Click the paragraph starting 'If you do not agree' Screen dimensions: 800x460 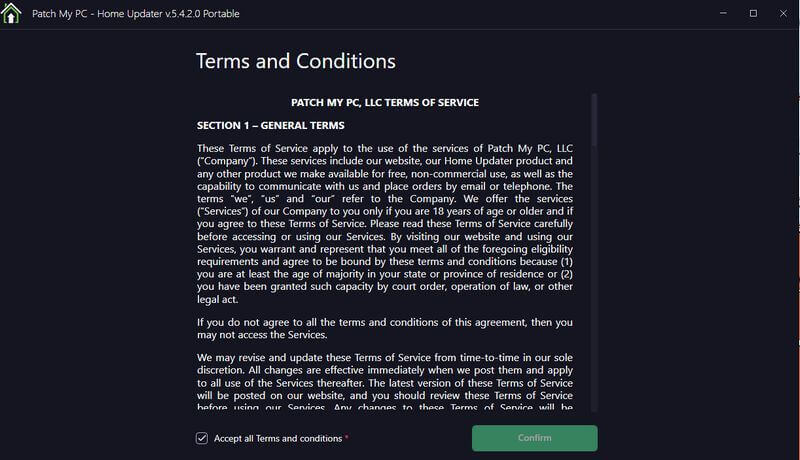(384, 328)
